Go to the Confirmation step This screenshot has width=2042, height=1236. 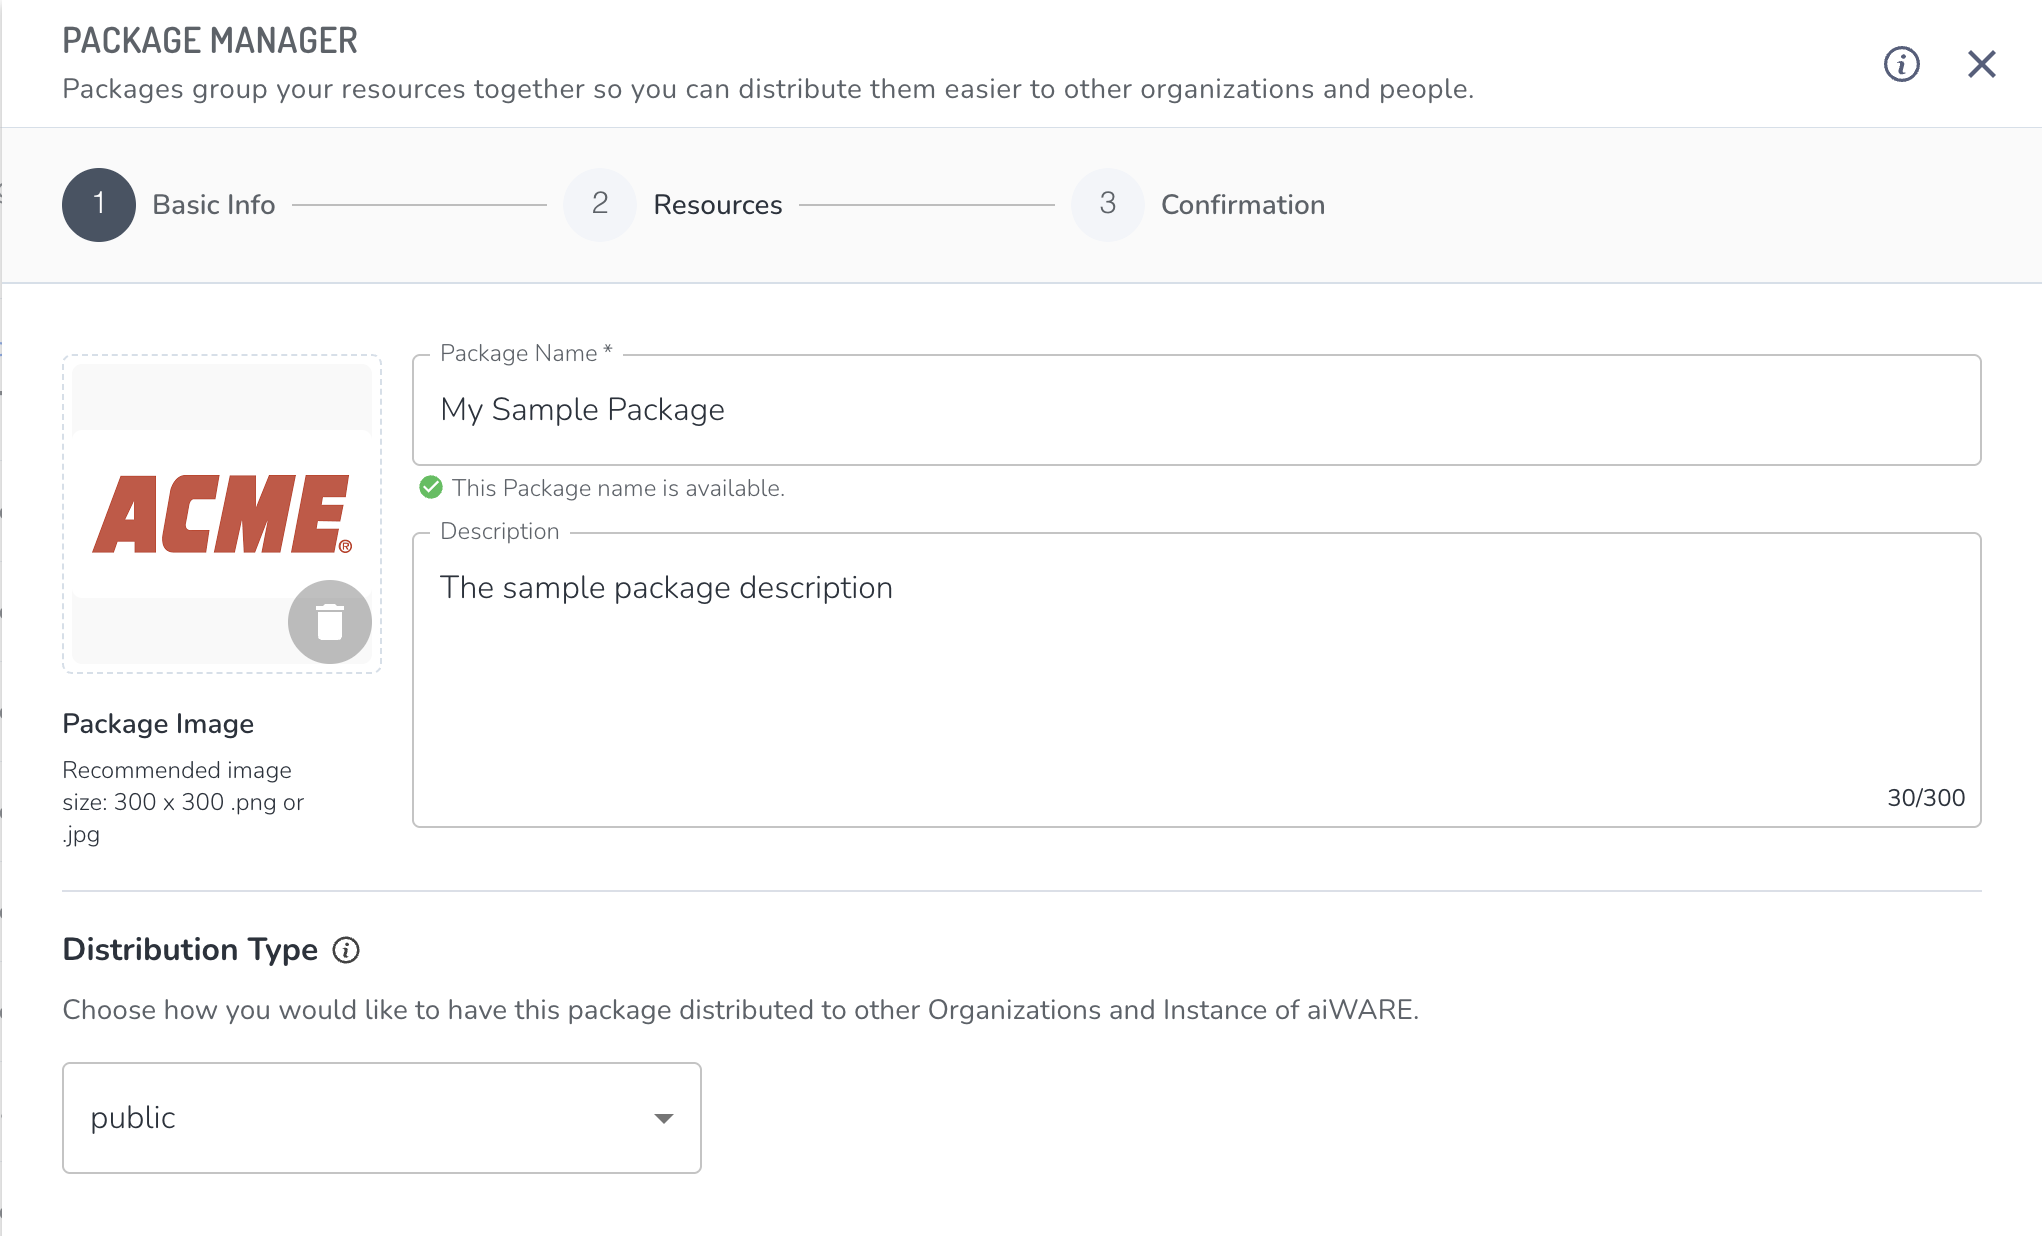click(x=1242, y=205)
